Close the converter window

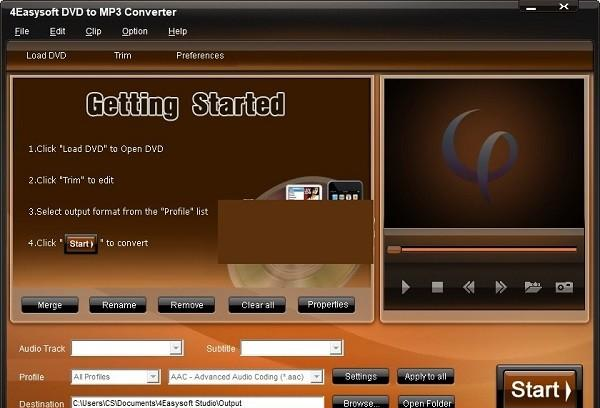(x=564, y=7)
